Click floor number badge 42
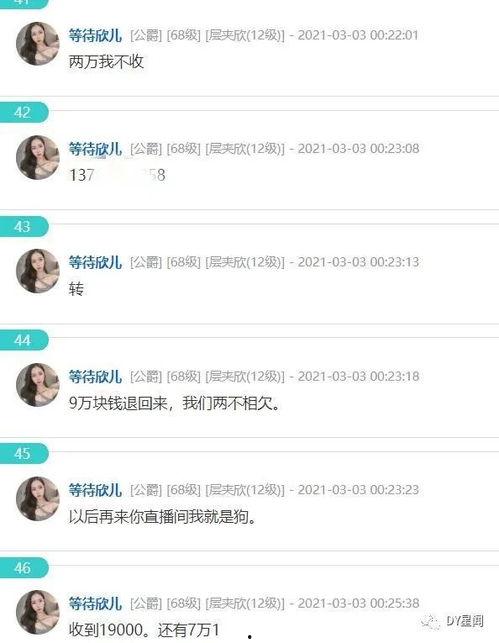The image size is (499, 643). tap(24, 112)
